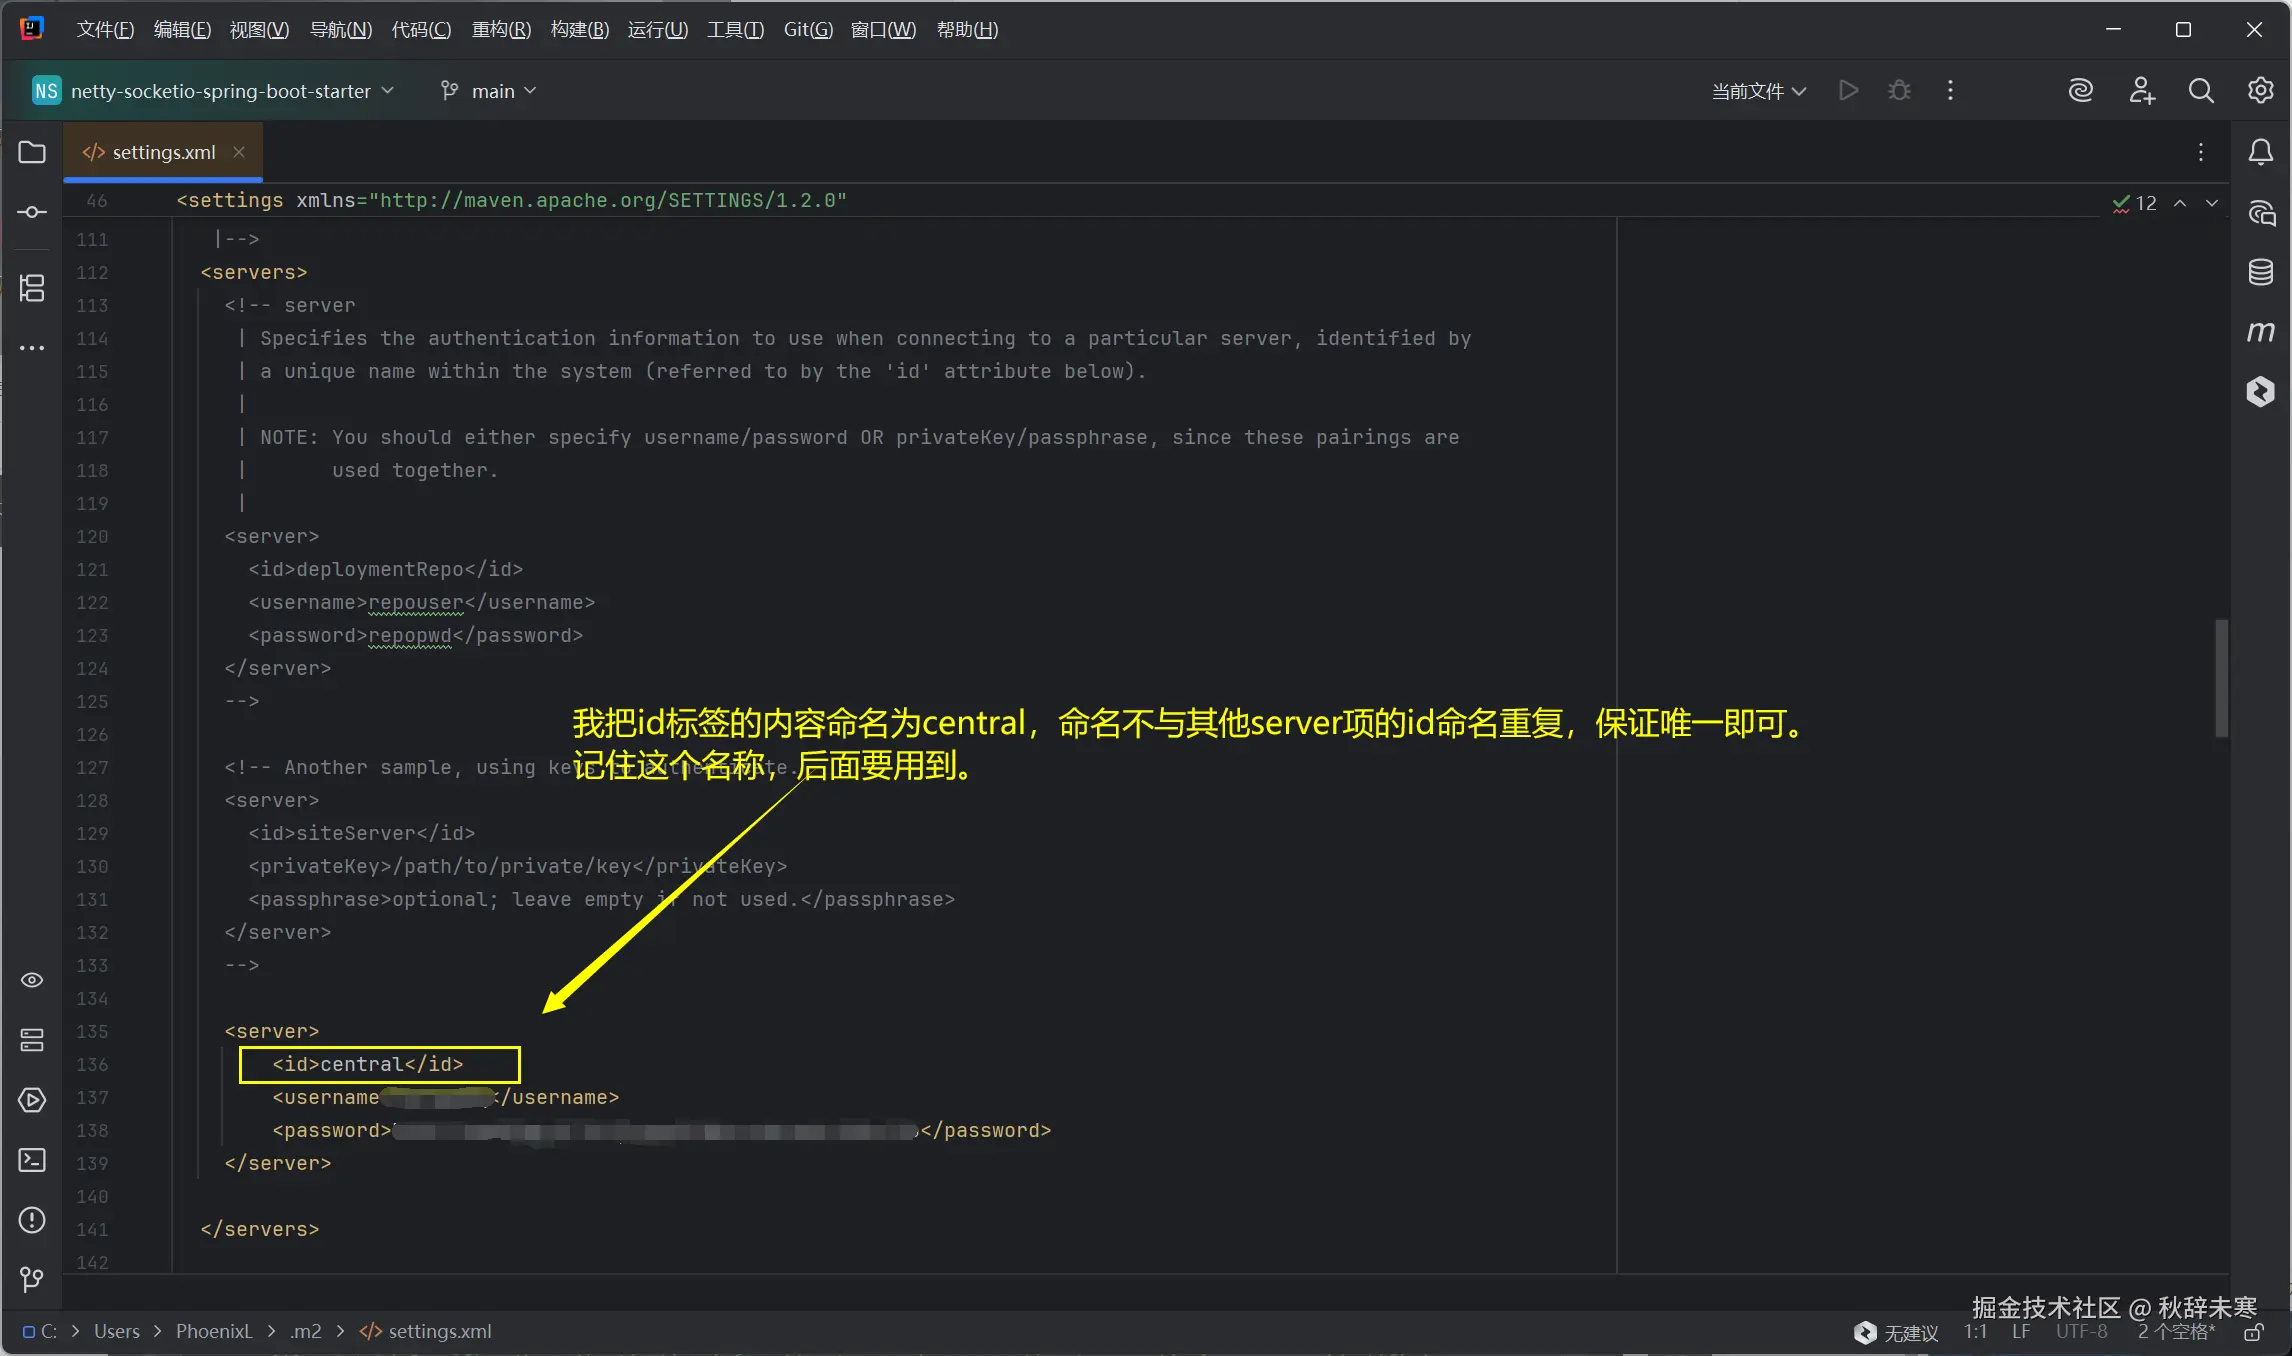Jump to next highlighted problem arrow

pyautogui.click(x=2212, y=203)
